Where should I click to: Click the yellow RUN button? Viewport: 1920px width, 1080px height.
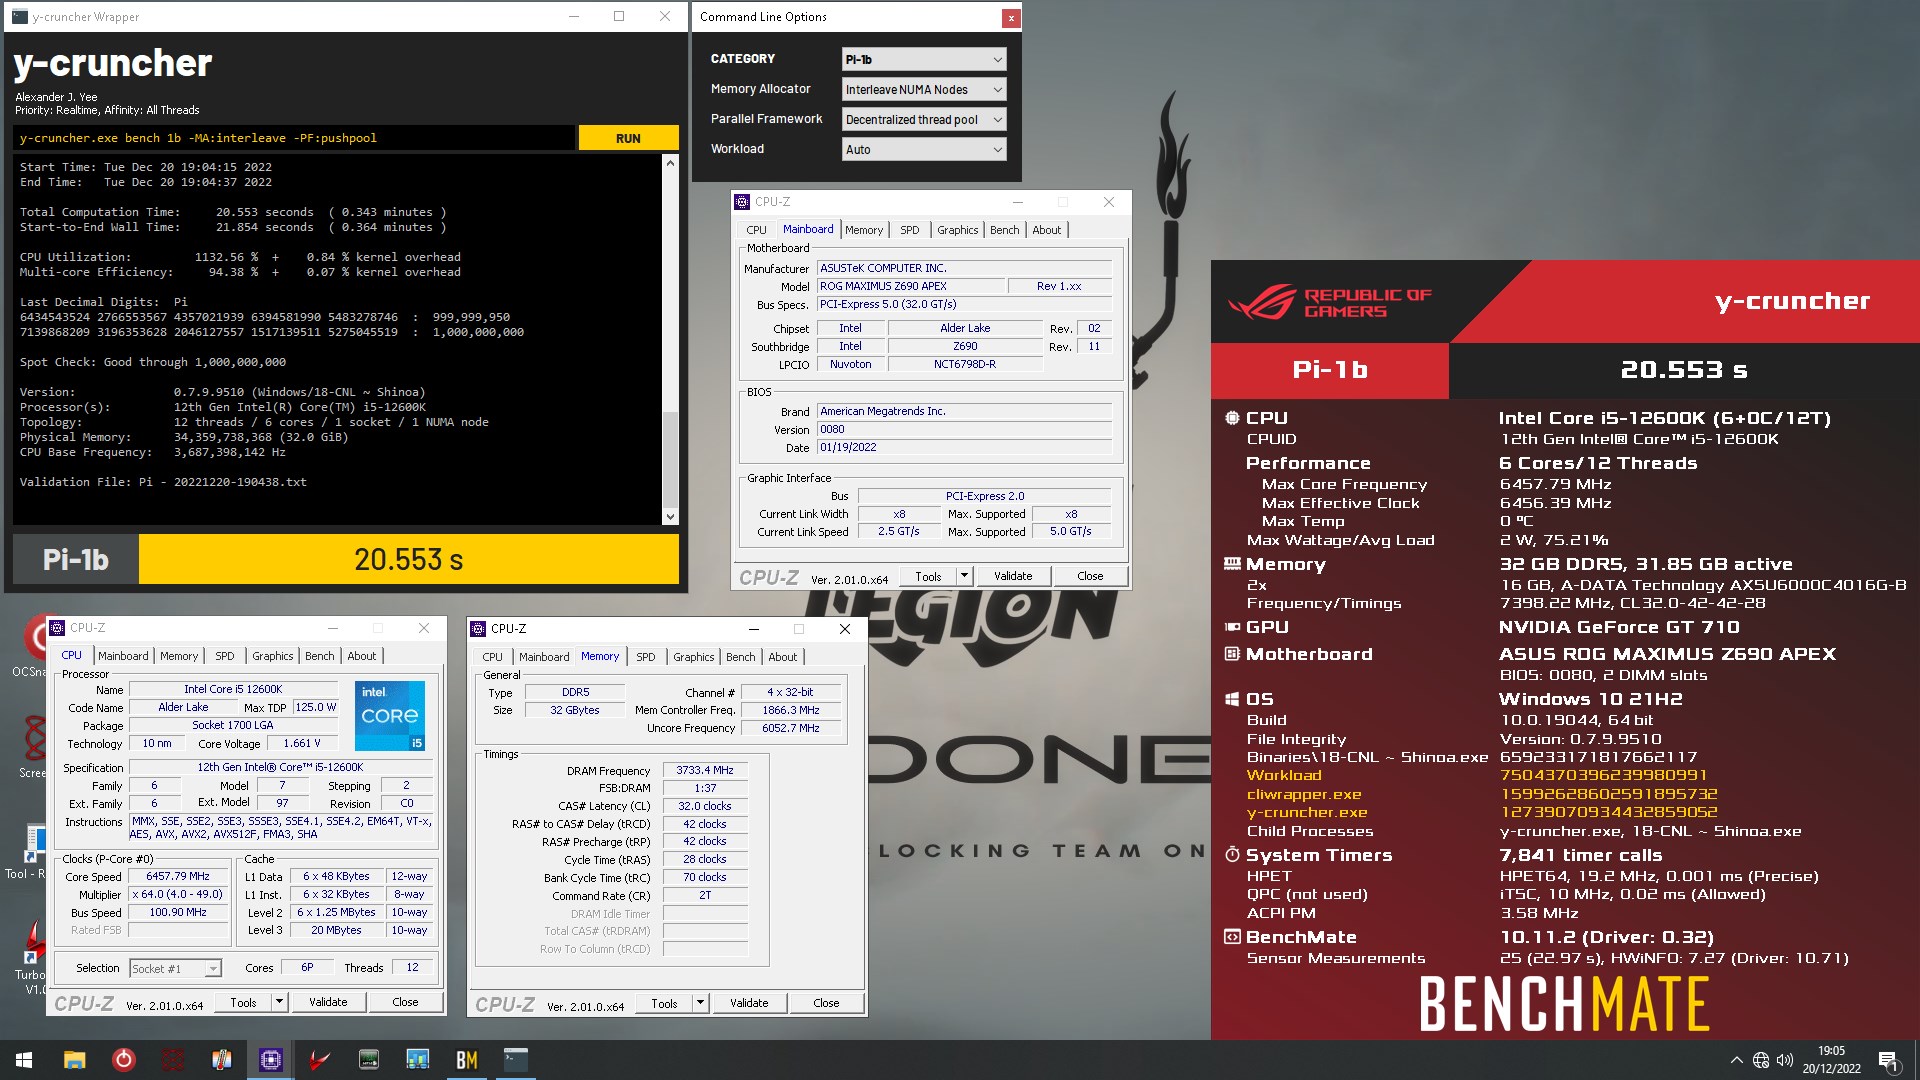click(x=628, y=138)
